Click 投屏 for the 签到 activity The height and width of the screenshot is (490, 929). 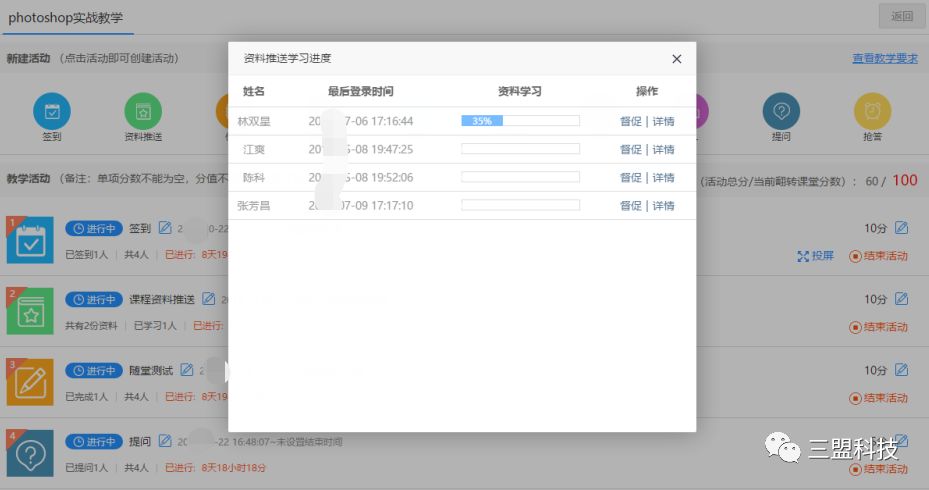click(x=815, y=256)
